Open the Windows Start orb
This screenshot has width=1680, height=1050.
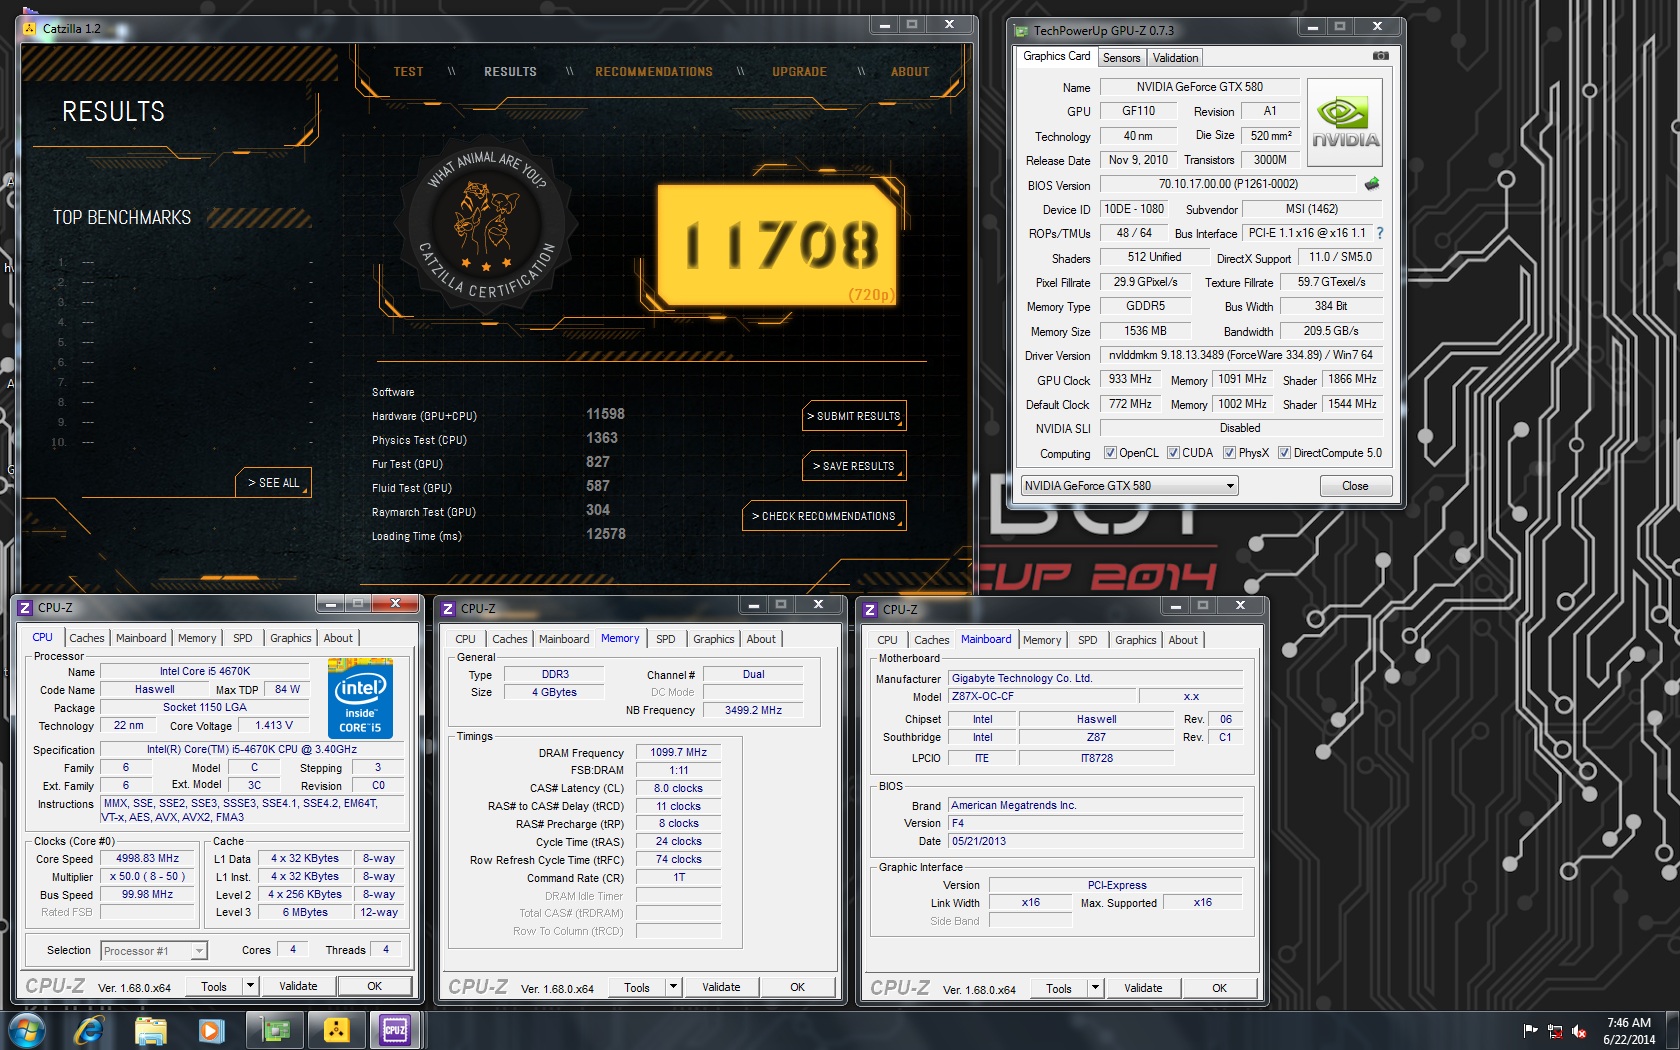pyautogui.click(x=27, y=1030)
